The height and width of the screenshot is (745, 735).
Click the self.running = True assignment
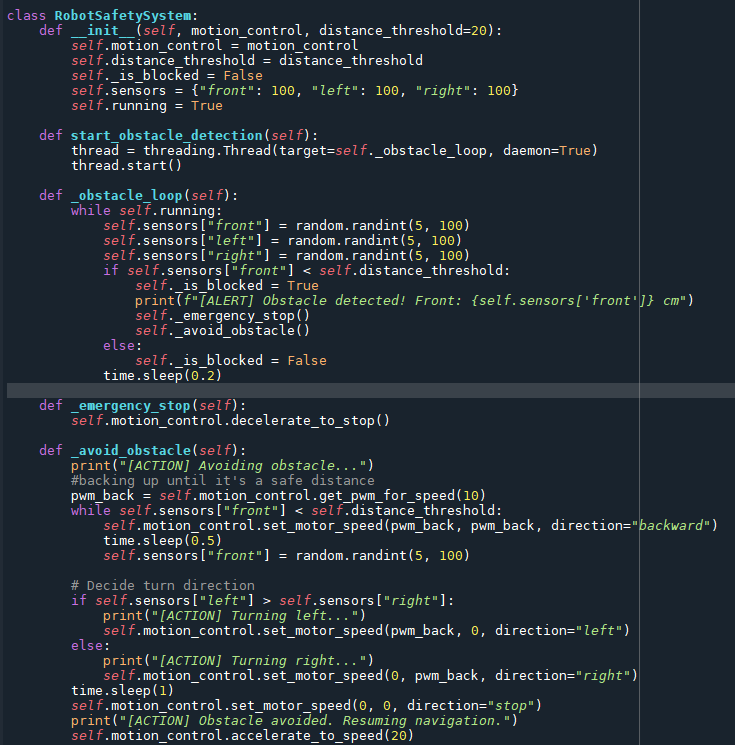[x=147, y=105]
